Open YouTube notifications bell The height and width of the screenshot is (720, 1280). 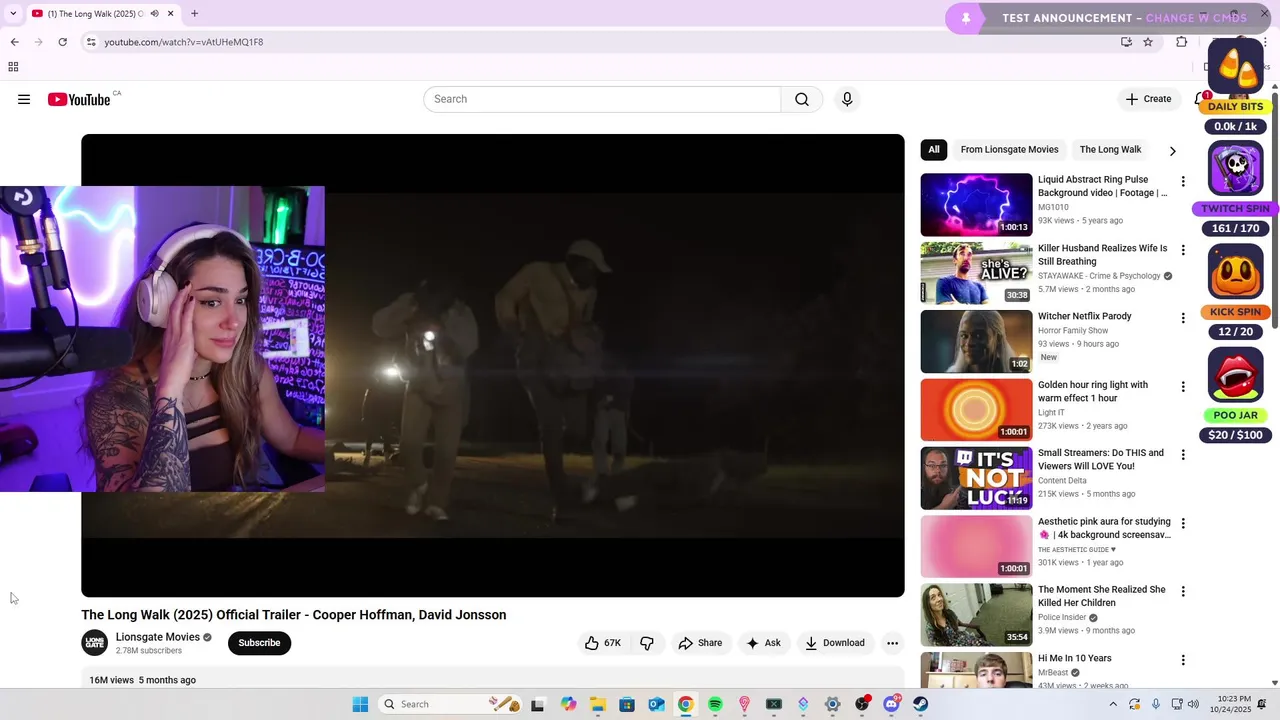tap(1200, 99)
